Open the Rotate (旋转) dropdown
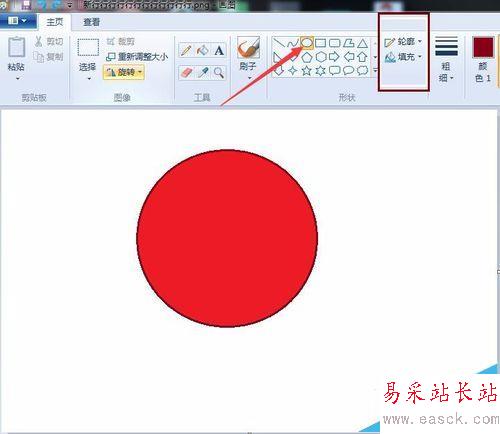Image resolution: width=500 pixels, height=434 pixels. point(124,72)
